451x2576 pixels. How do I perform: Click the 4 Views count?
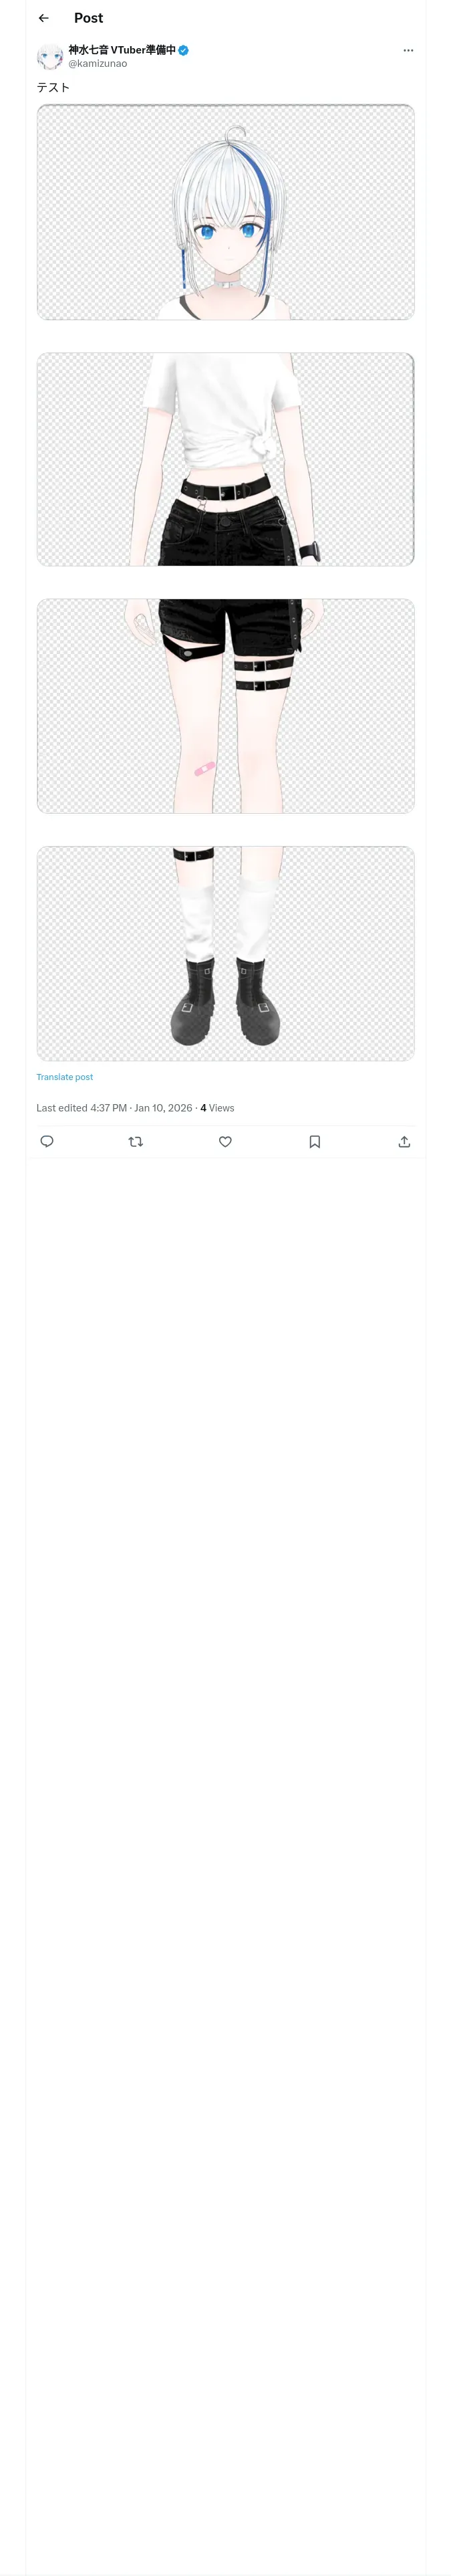pyautogui.click(x=217, y=1108)
